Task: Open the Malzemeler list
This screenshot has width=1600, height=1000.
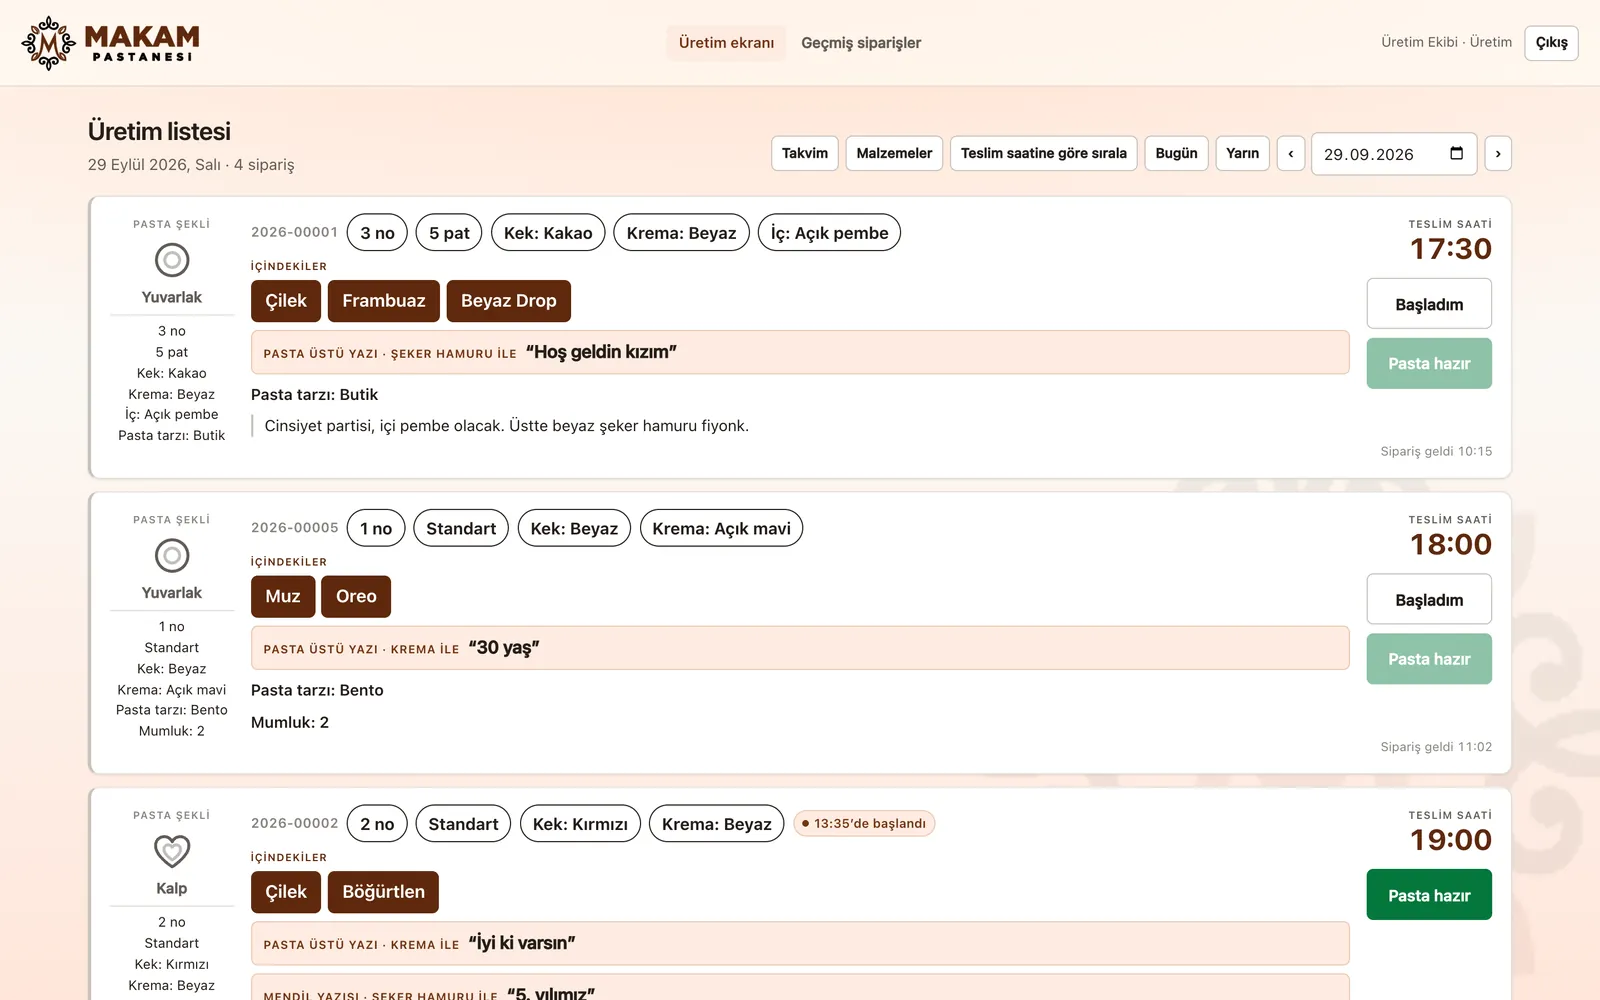Action: [x=894, y=153]
